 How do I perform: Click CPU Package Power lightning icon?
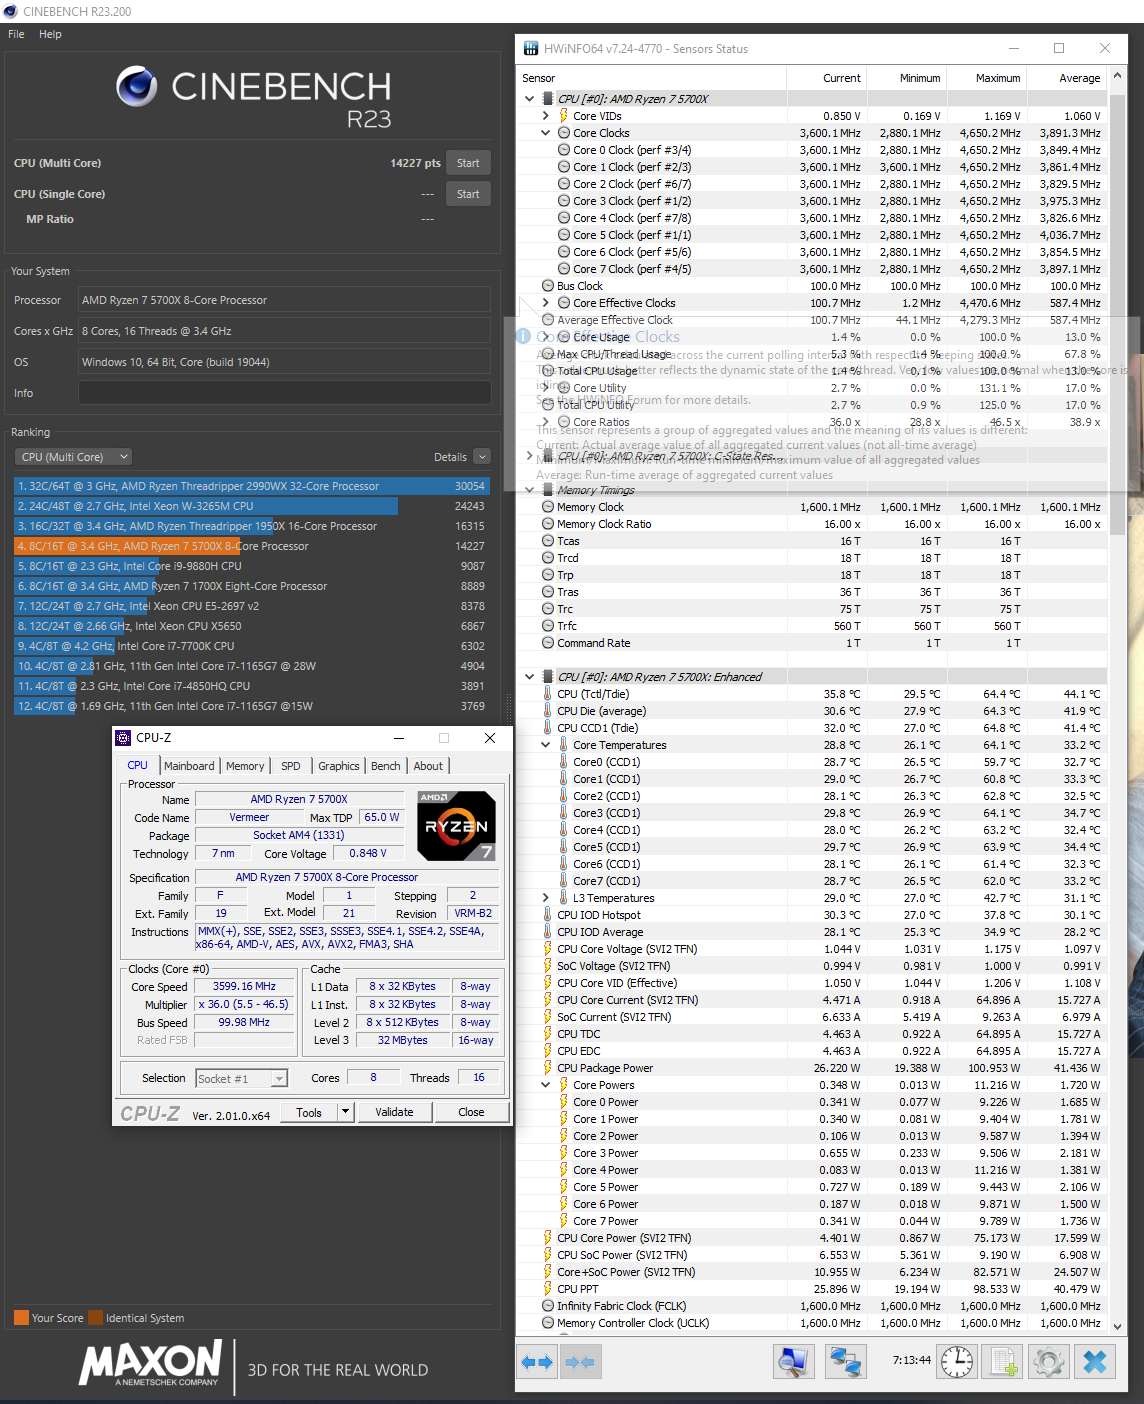pyautogui.click(x=548, y=1068)
